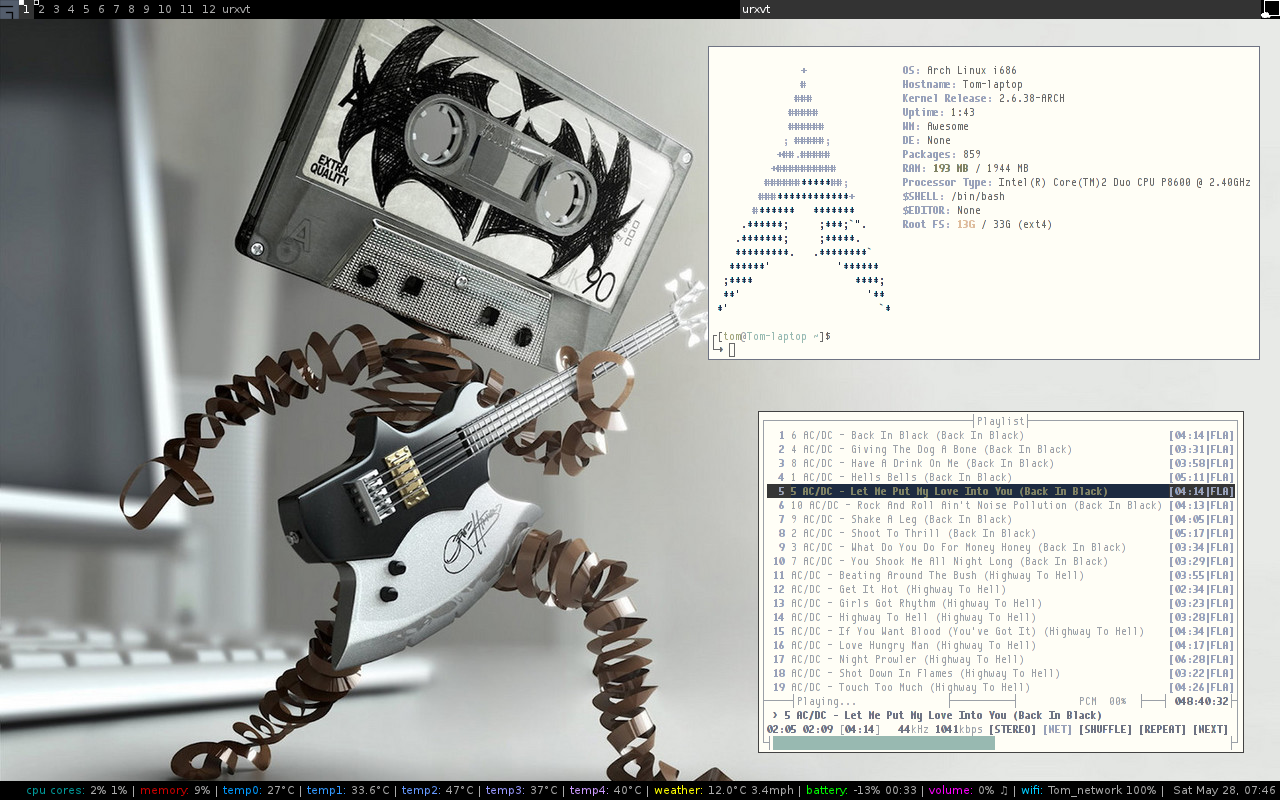Select 'What Do You Do For Money Honey' row
The width and height of the screenshot is (1280, 800).
[1001, 547]
